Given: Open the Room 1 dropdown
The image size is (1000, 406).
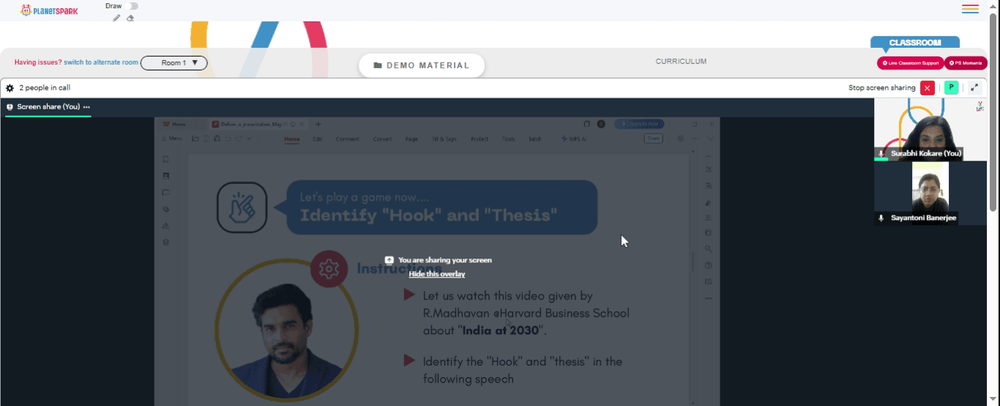Looking at the screenshot, I should (x=174, y=62).
